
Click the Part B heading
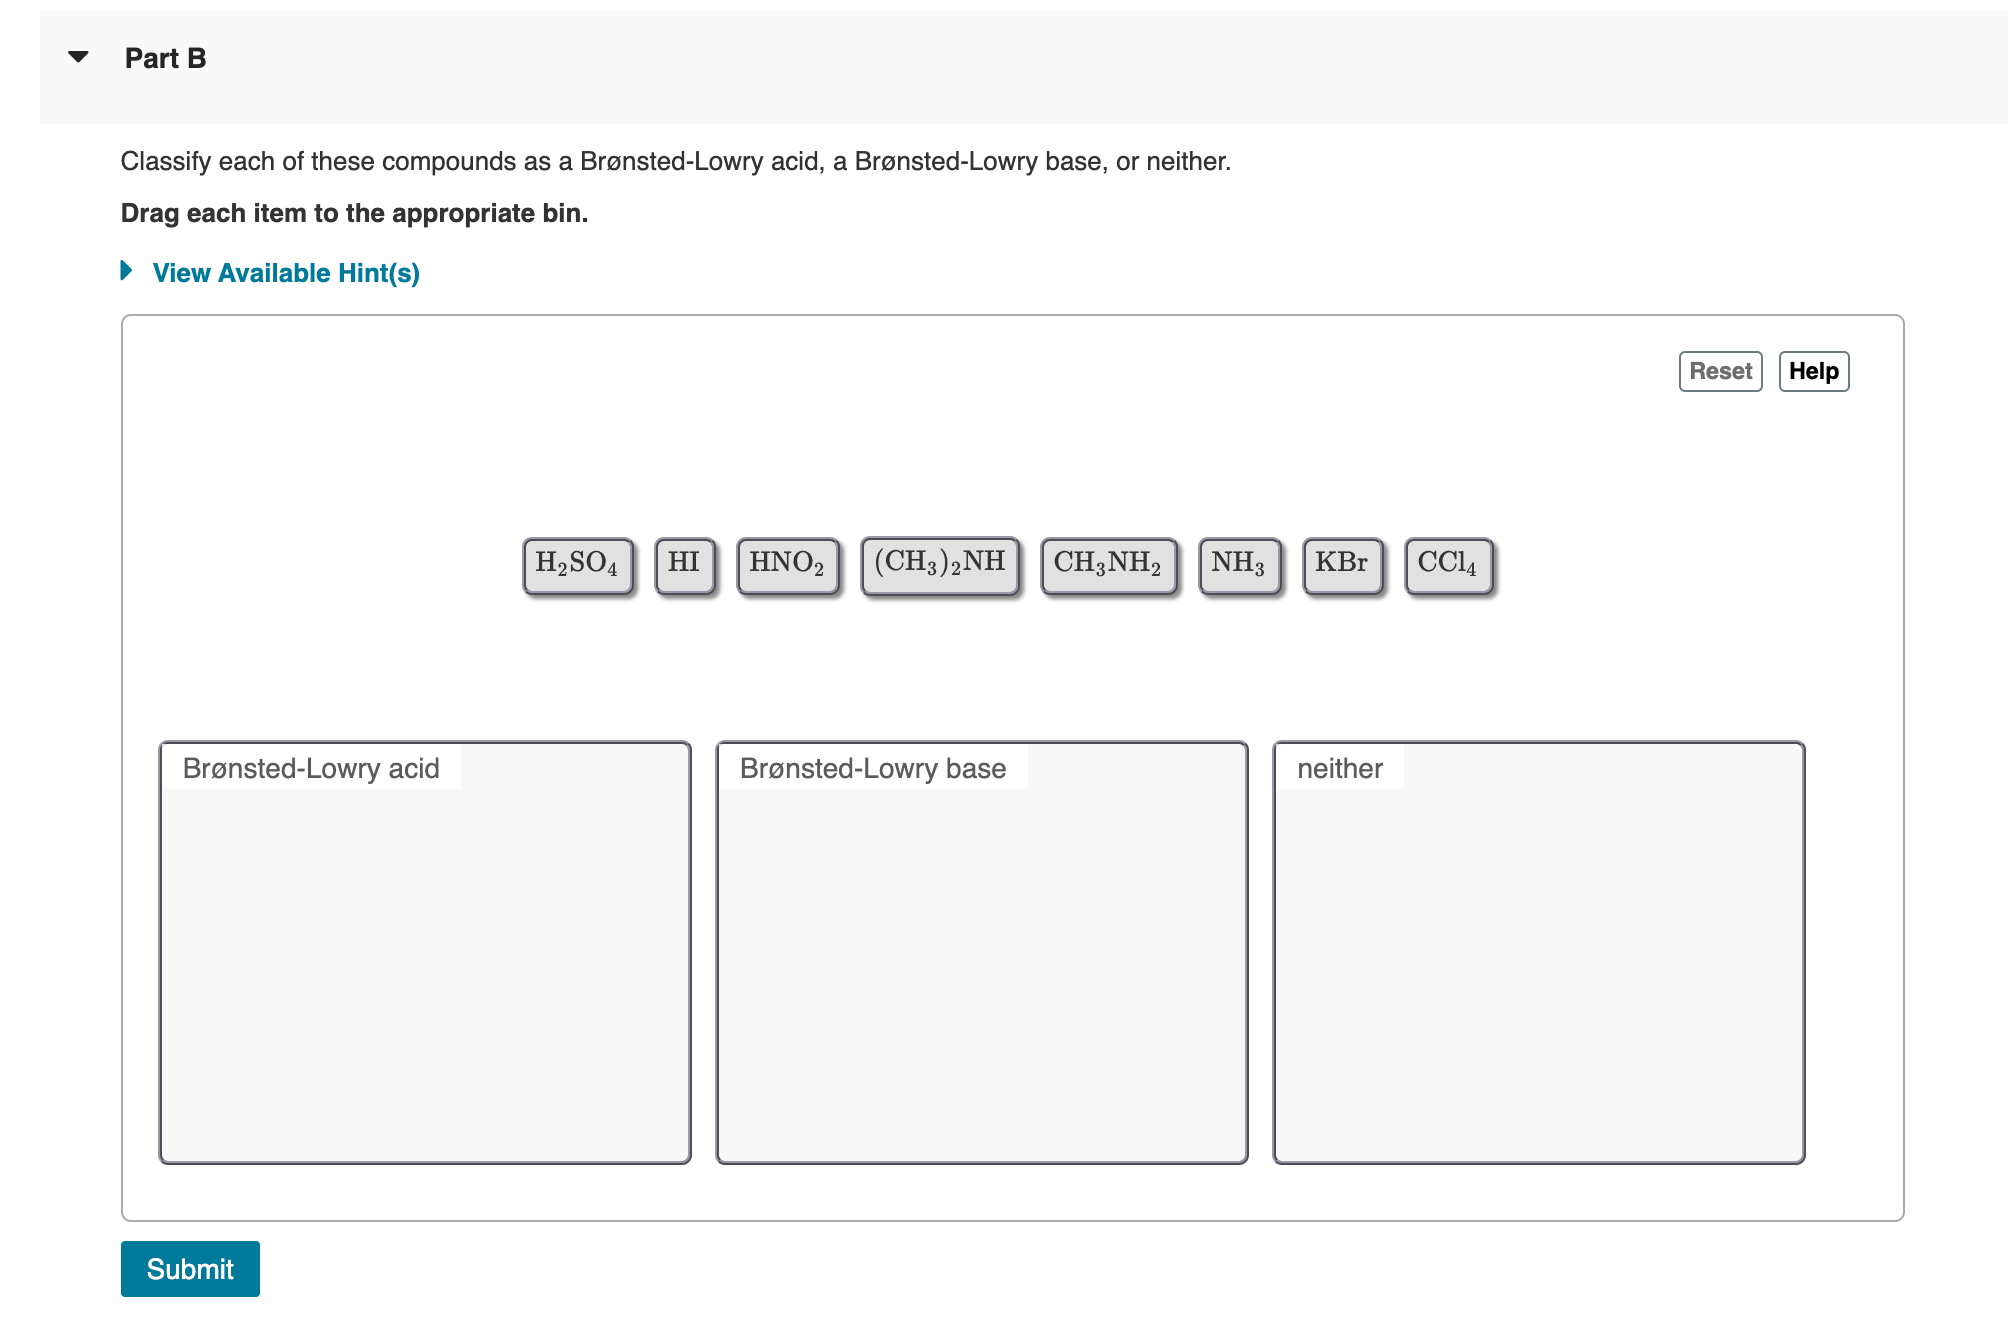(x=165, y=57)
